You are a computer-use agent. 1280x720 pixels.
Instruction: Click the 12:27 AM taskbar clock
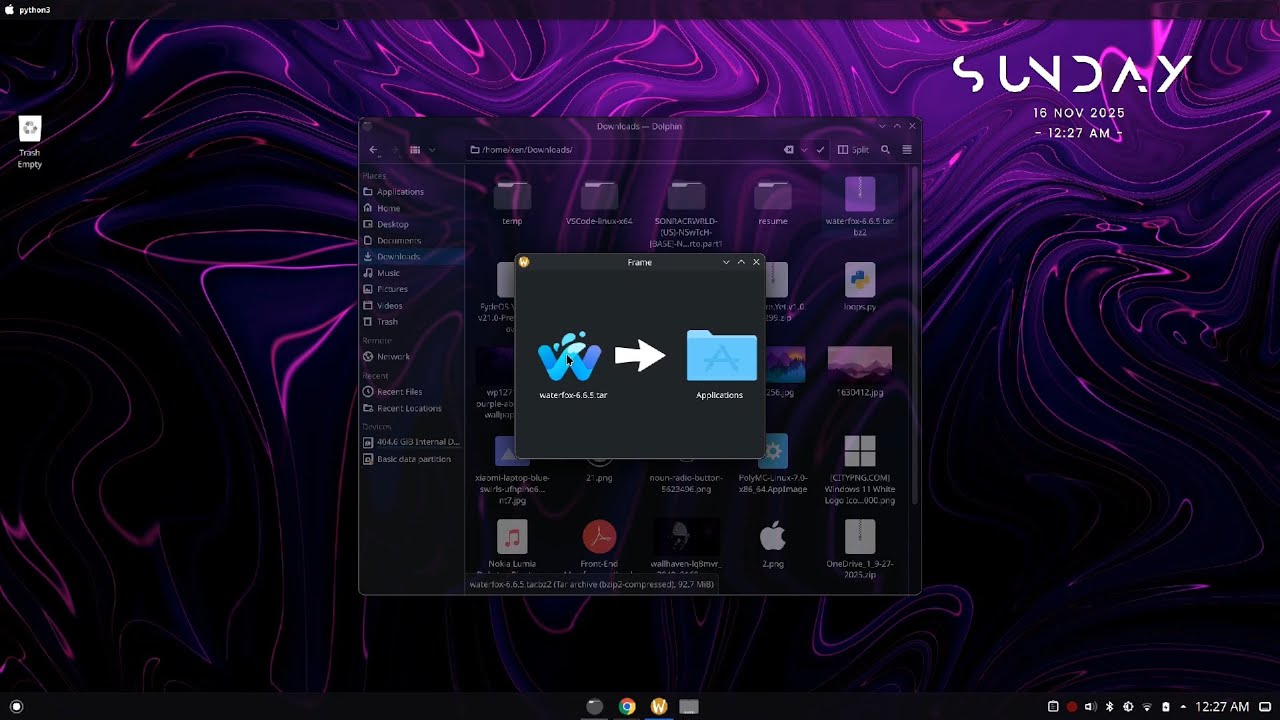click(1223, 707)
